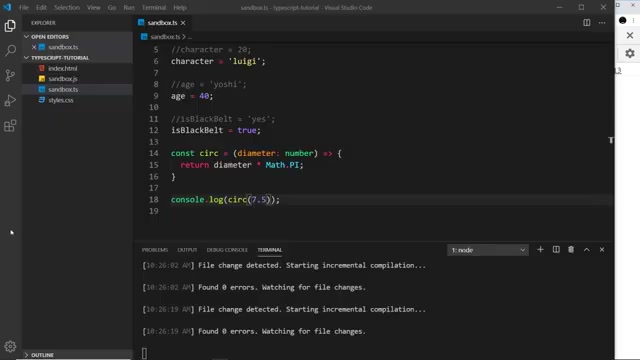
Task: Click 'true' on line 12
Action: tap(247, 130)
